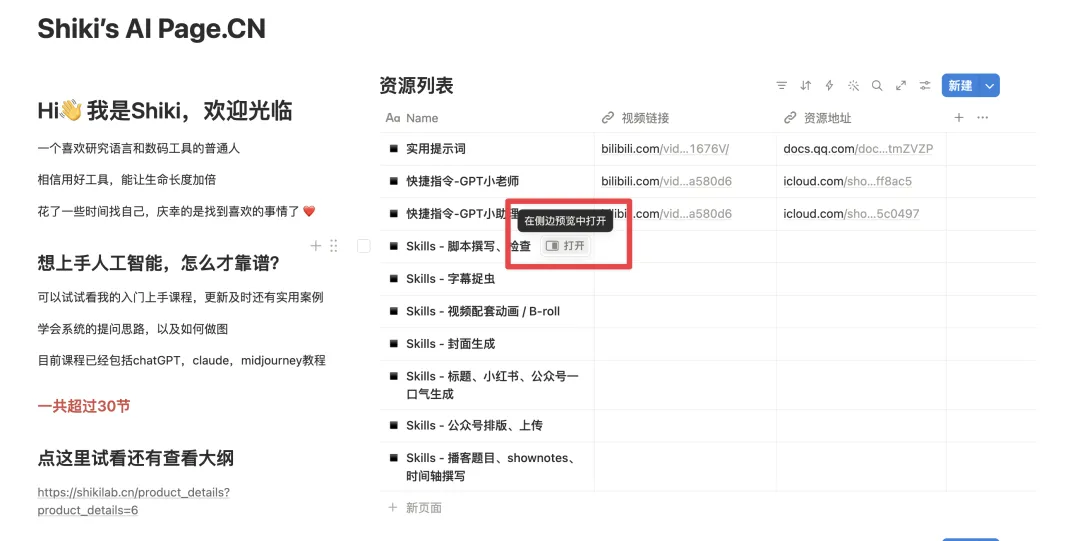Click the sort arrows icon

point(805,86)
